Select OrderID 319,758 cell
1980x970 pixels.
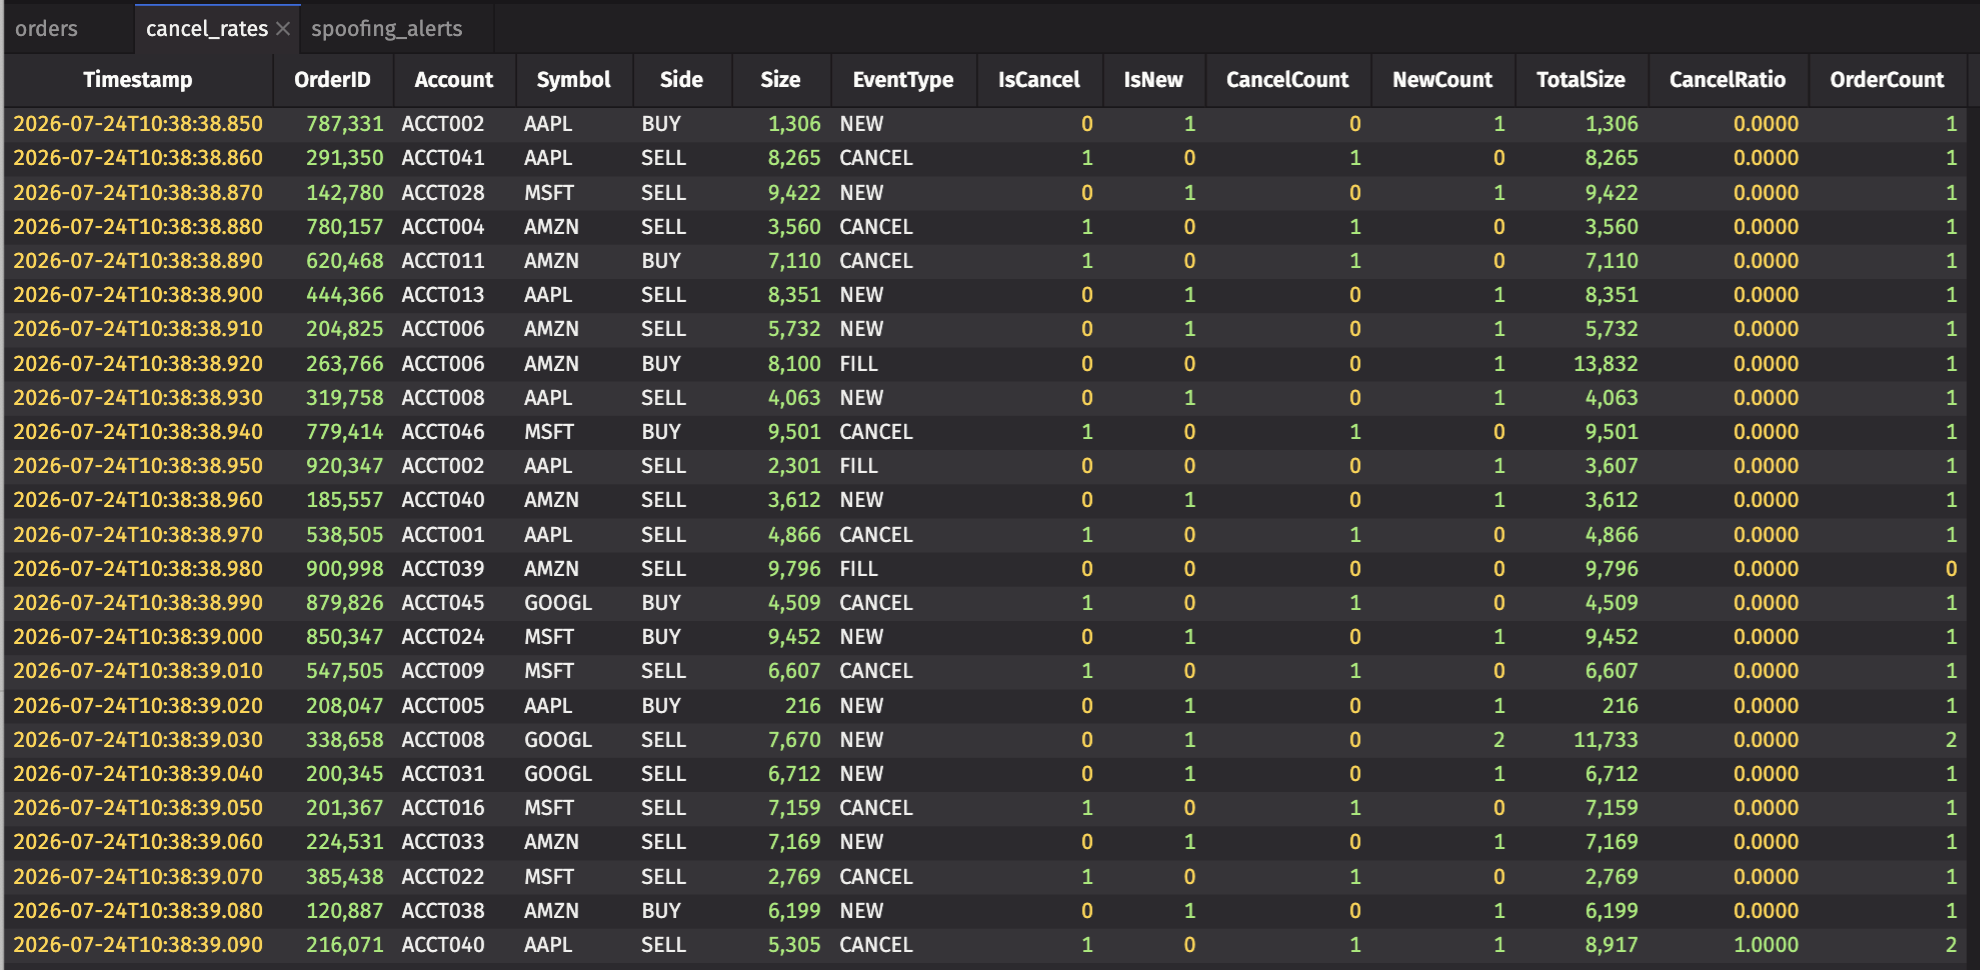point(333,398)
